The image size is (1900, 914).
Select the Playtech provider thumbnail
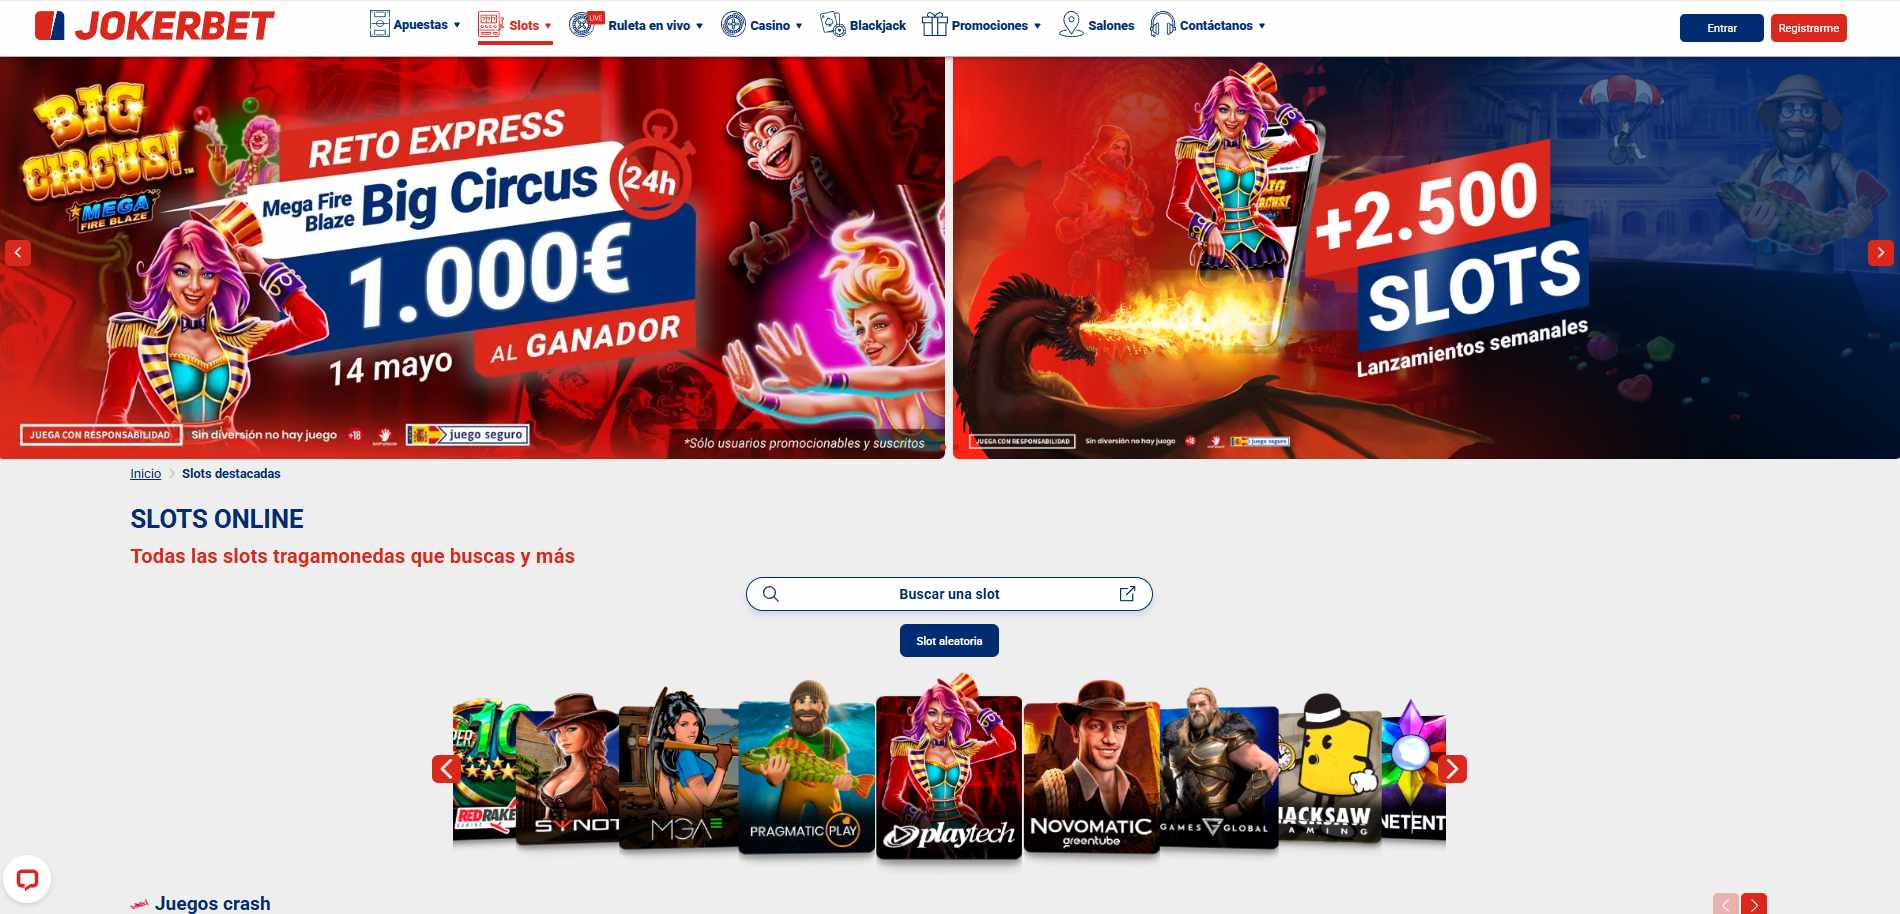click(x=949, y=770)
